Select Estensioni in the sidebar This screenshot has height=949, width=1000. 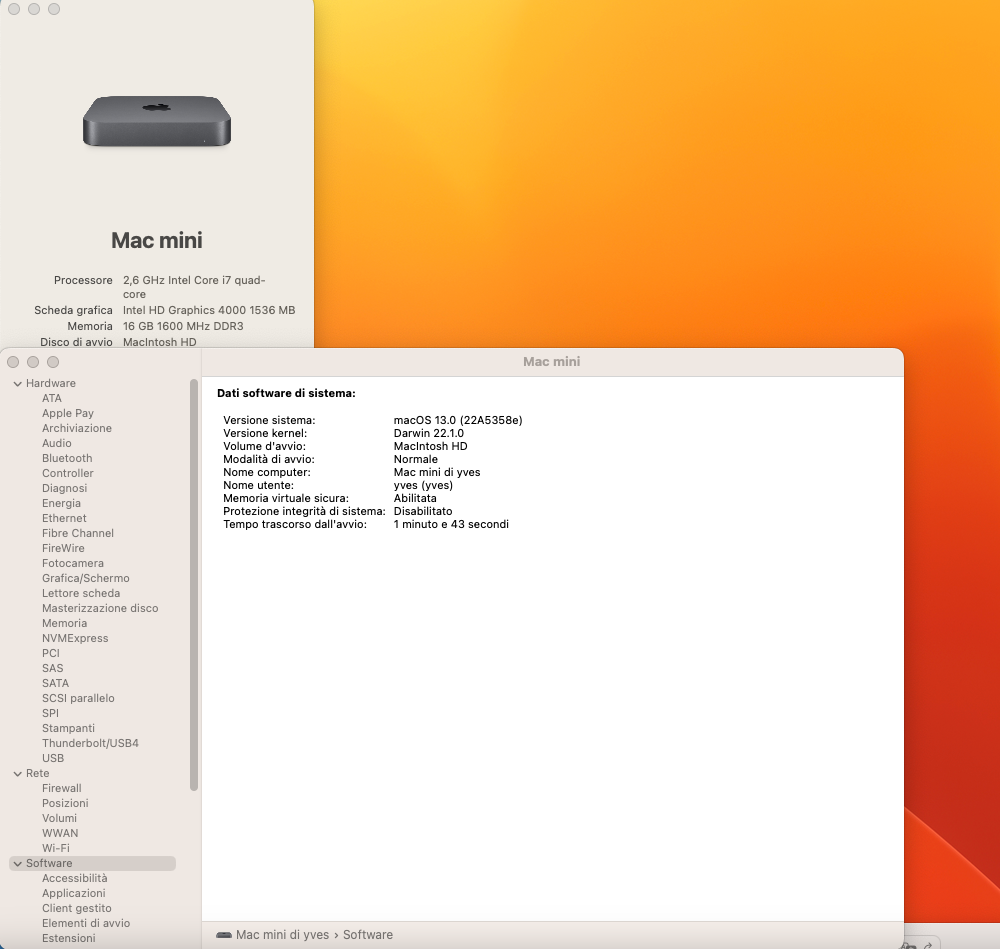point(69,938)
